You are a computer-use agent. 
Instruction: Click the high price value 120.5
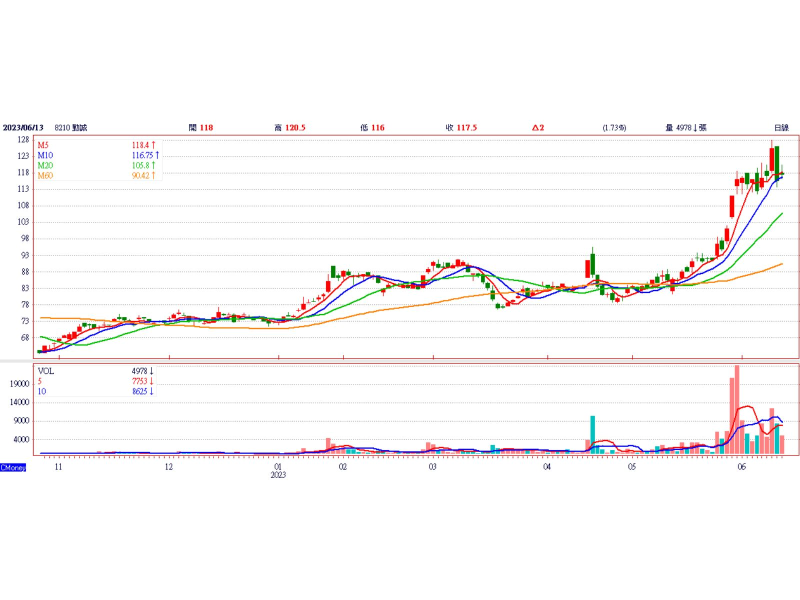click(295, 128)
